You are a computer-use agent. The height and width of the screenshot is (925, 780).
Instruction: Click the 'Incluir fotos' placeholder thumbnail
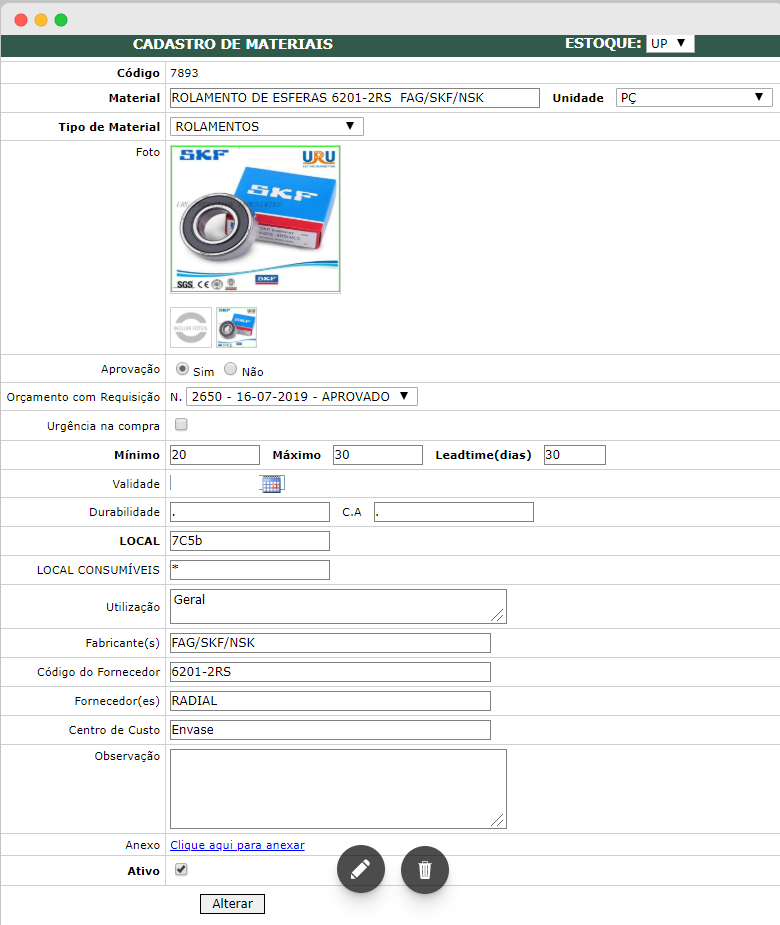click(191, 327)
